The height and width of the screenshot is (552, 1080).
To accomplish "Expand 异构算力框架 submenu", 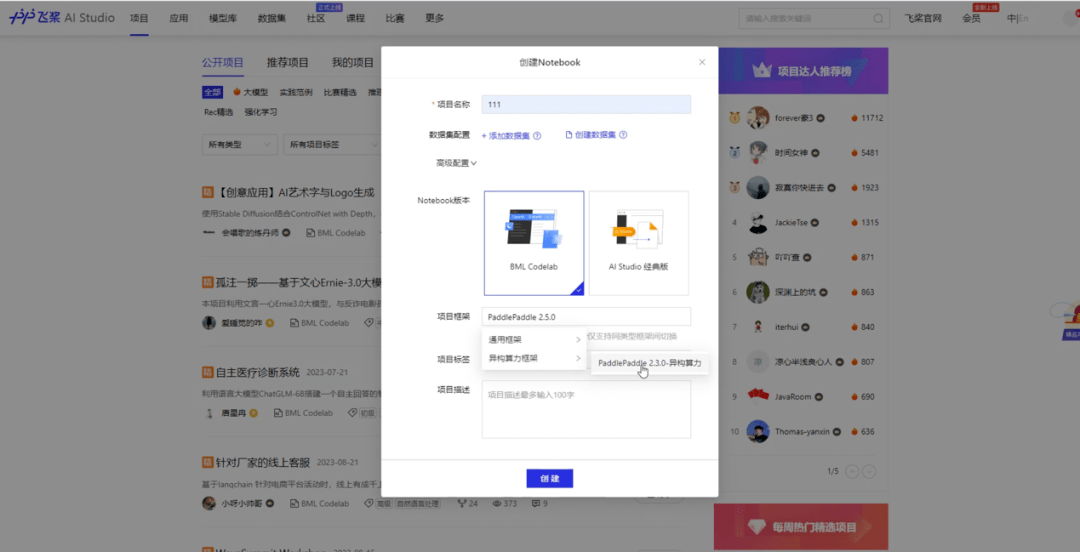I will [534, 358].
